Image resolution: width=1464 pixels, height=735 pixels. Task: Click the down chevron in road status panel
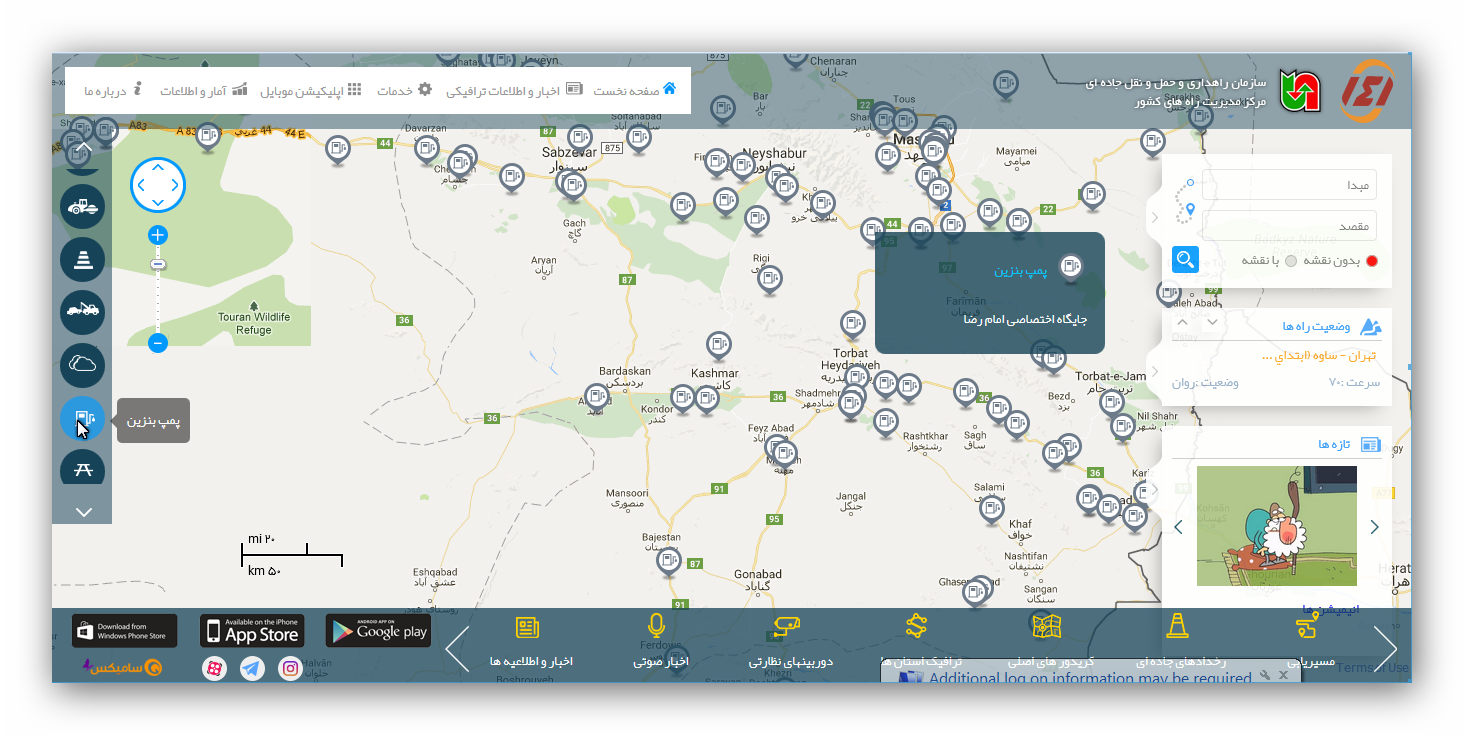1213,322
